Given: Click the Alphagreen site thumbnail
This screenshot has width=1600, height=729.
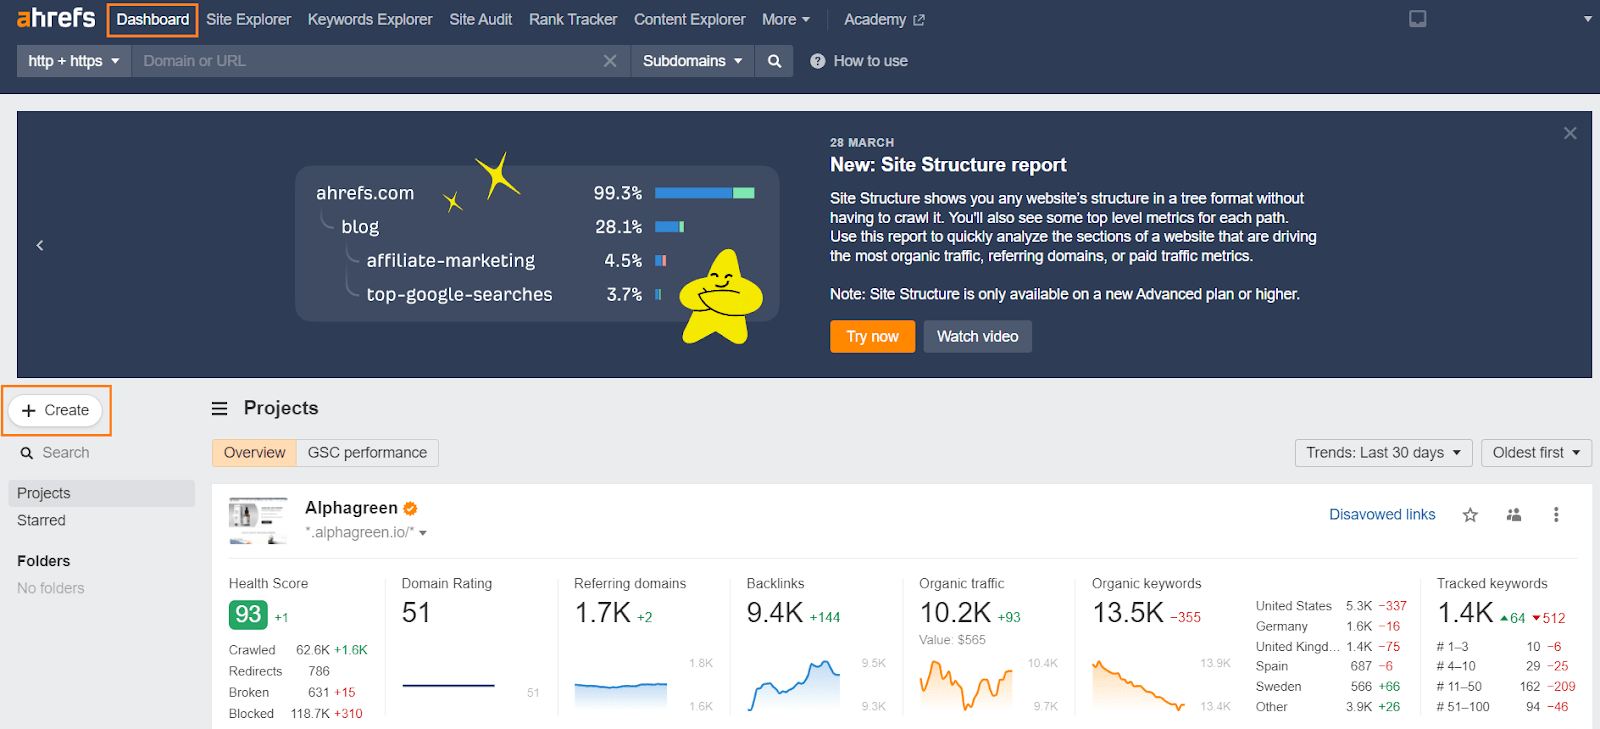Looking at the screenshot, I should [x=258, y=521].
